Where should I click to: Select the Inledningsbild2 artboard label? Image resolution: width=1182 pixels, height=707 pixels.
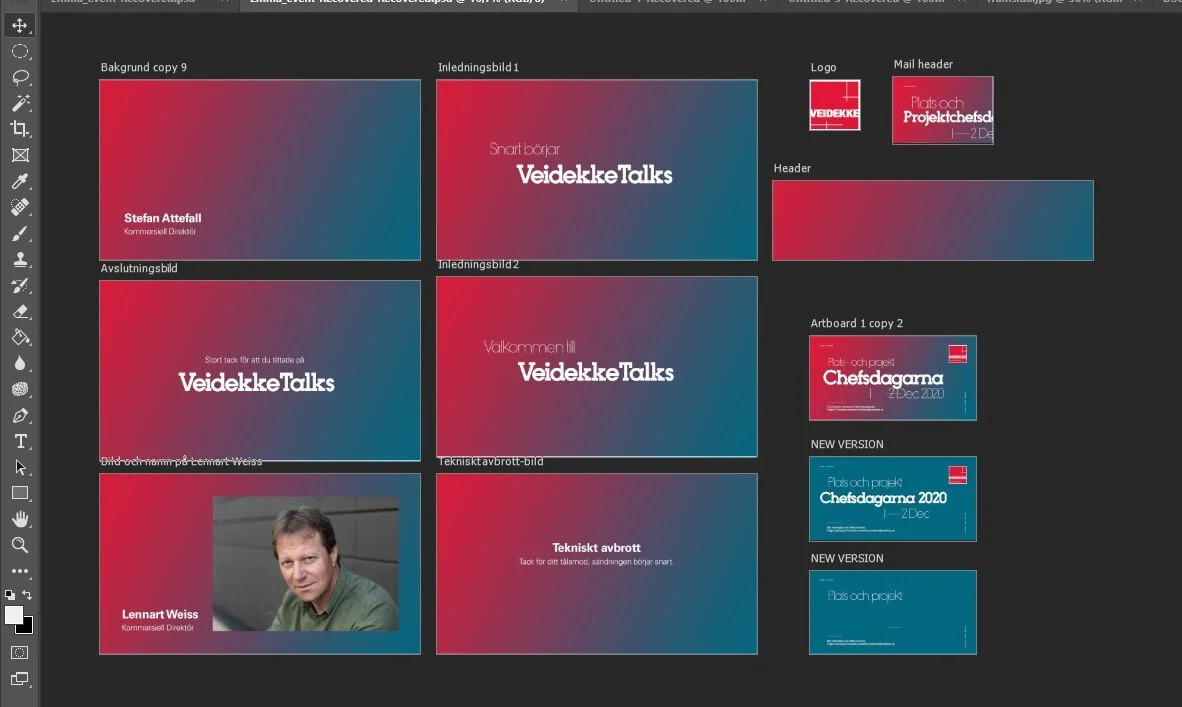(x=478, y=265)
